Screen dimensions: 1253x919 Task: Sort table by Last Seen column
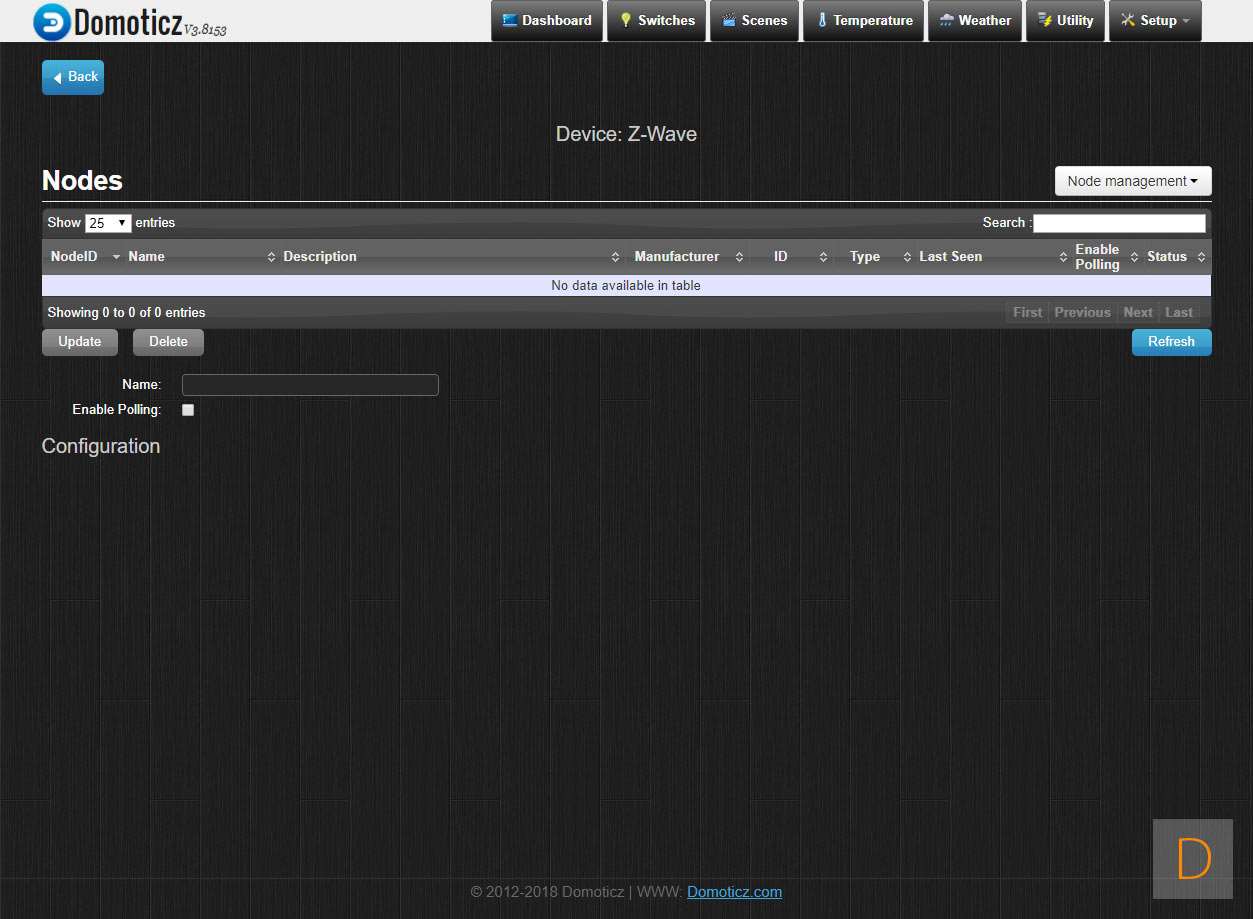pos(950,257)
